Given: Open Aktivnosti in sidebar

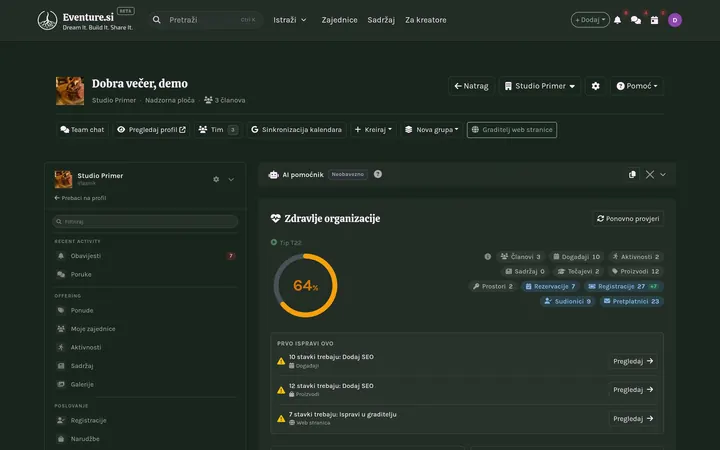Looking at the screenshot, I should 146,347.
